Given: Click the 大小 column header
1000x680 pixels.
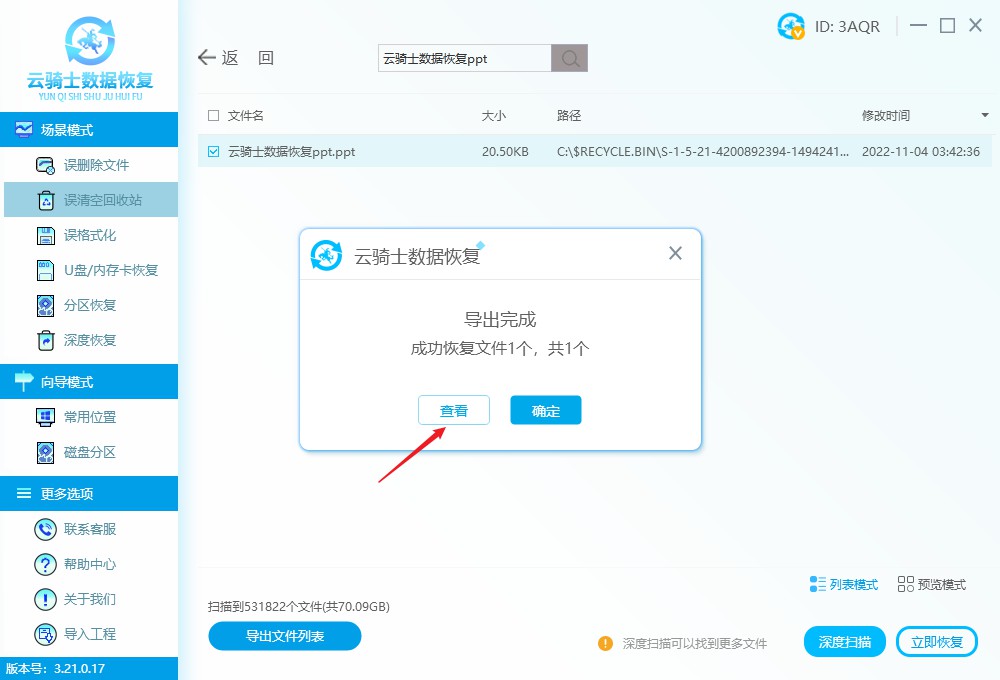Looking at the screenshot, I should click(494, 115).
